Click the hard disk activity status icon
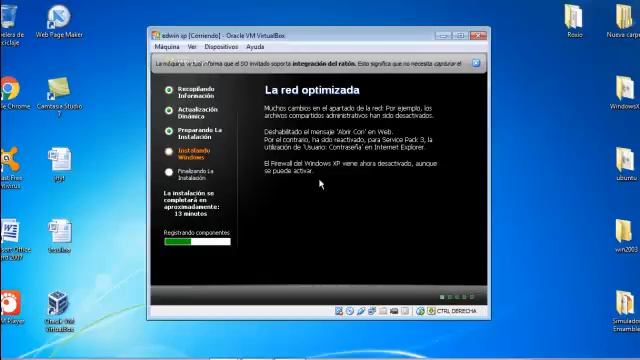The width and height of the screenshot is (640, 360). click(x=339, y=311)
